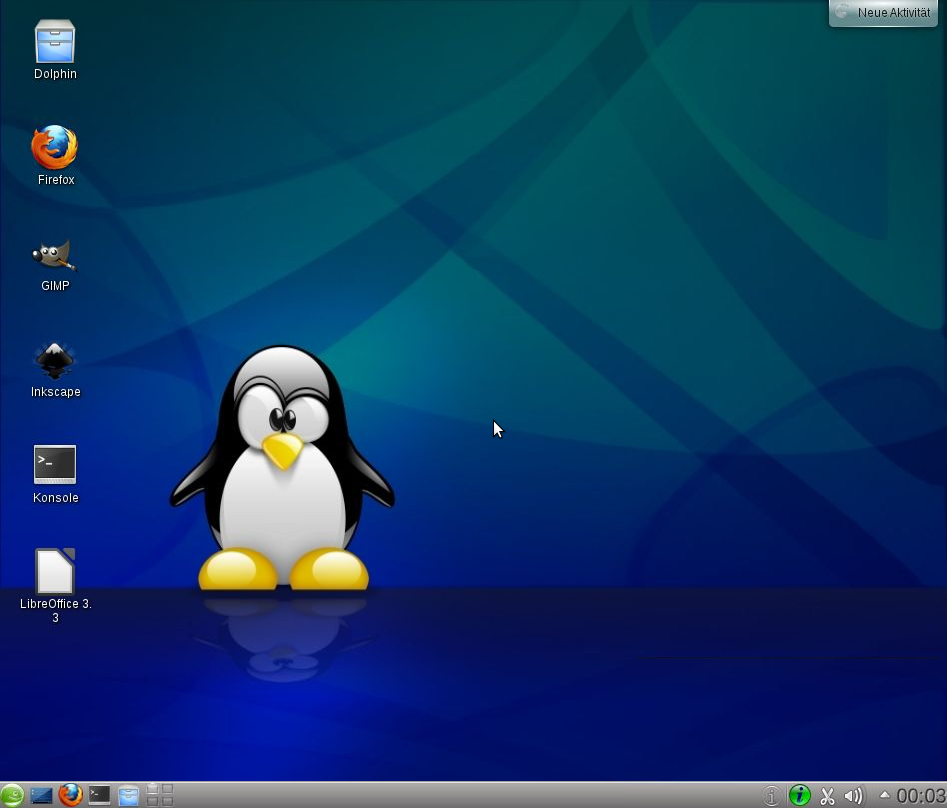The image size is (947, 808).
Task: Open the GIMP desktop icon
Action: pyautogui.click(x=55, y=265)
